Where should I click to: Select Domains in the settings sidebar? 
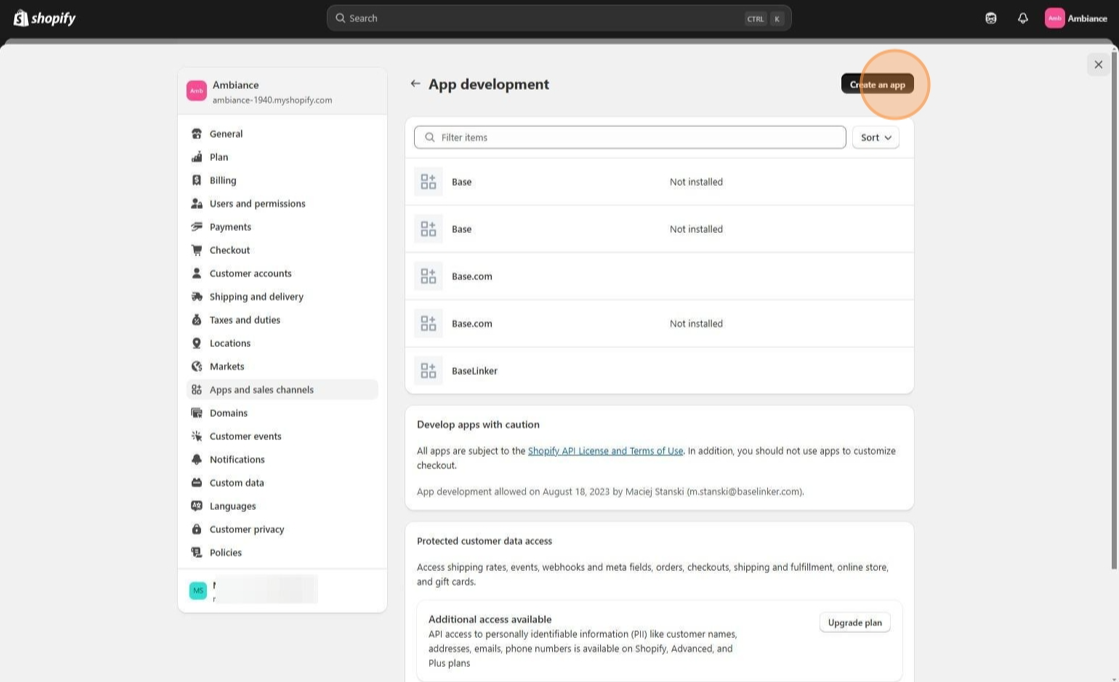point(228,413)
